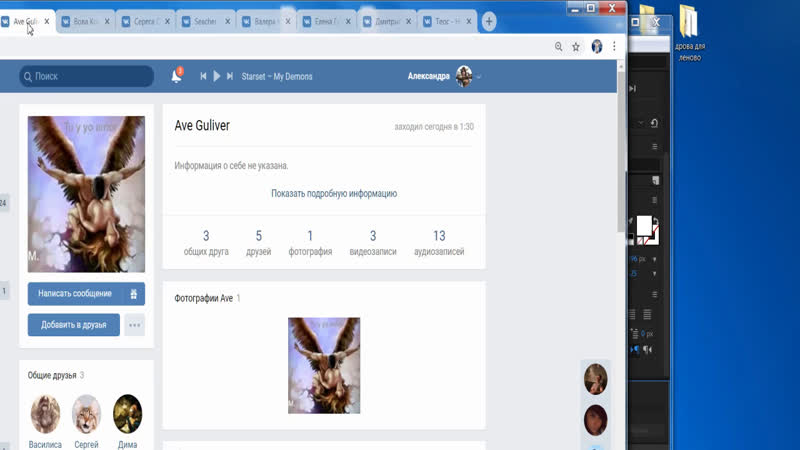Screen dimensions: 800x450
Task: Send a gift via gift icon
Action: click(x=134, y=294)
